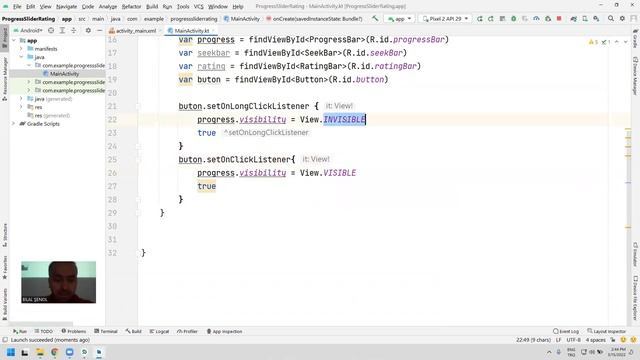Open the Event Log
Image resolution: width=640 pixels, height=360 pixels.
[x=566, y=331]
